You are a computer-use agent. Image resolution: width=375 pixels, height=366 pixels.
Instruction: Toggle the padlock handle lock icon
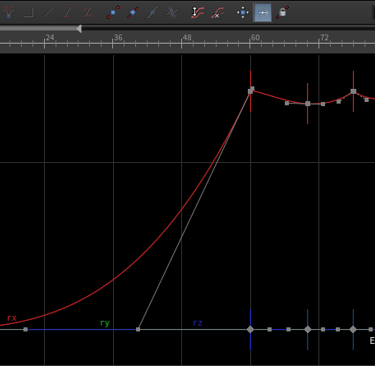(x=282, y=13)
